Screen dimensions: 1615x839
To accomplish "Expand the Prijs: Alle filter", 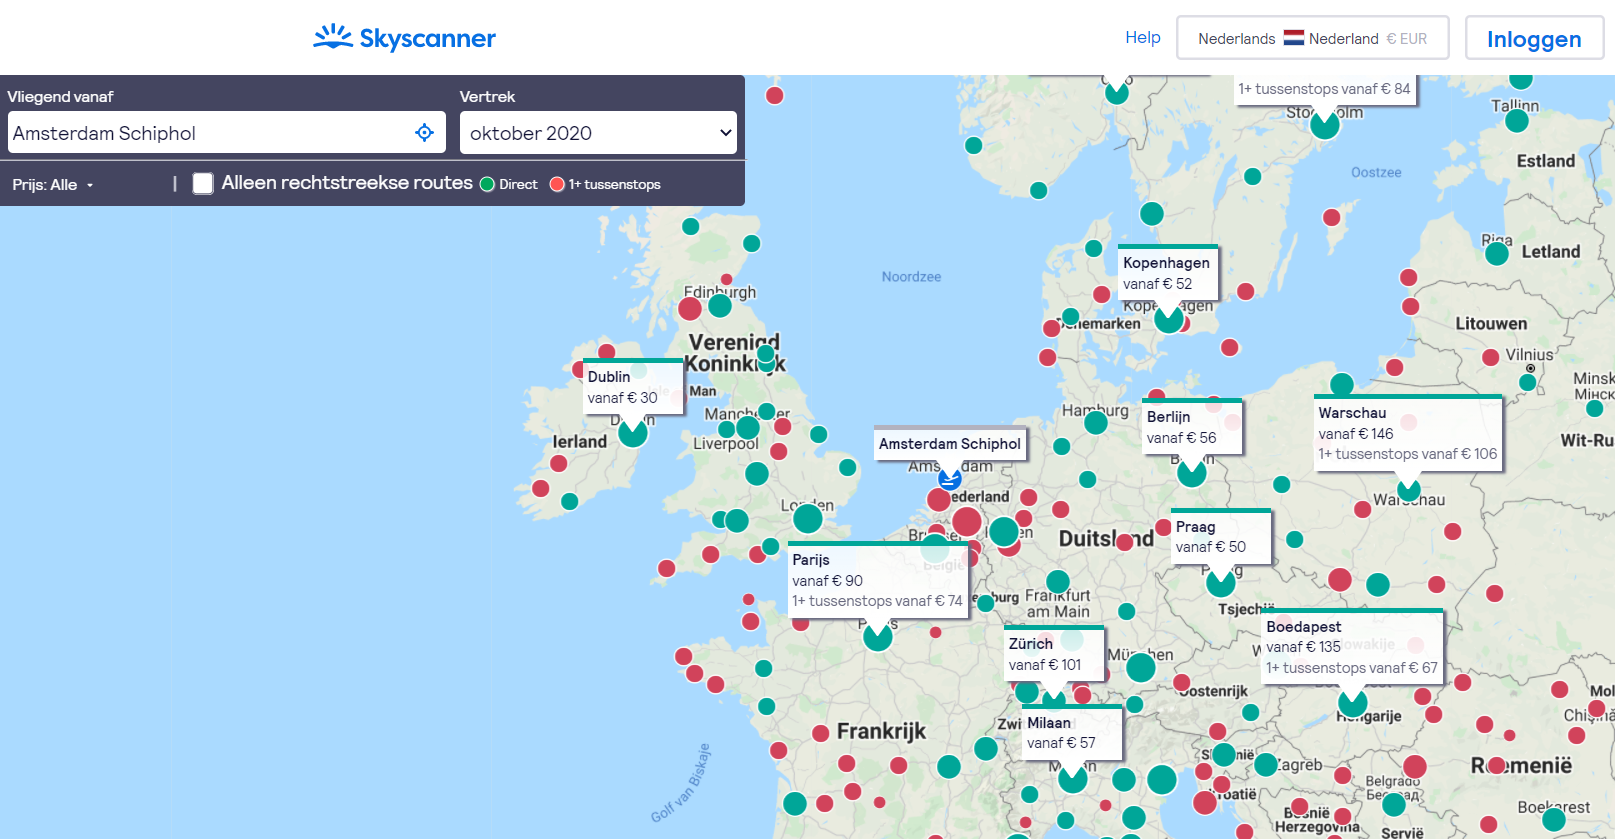I will (52, 184).
